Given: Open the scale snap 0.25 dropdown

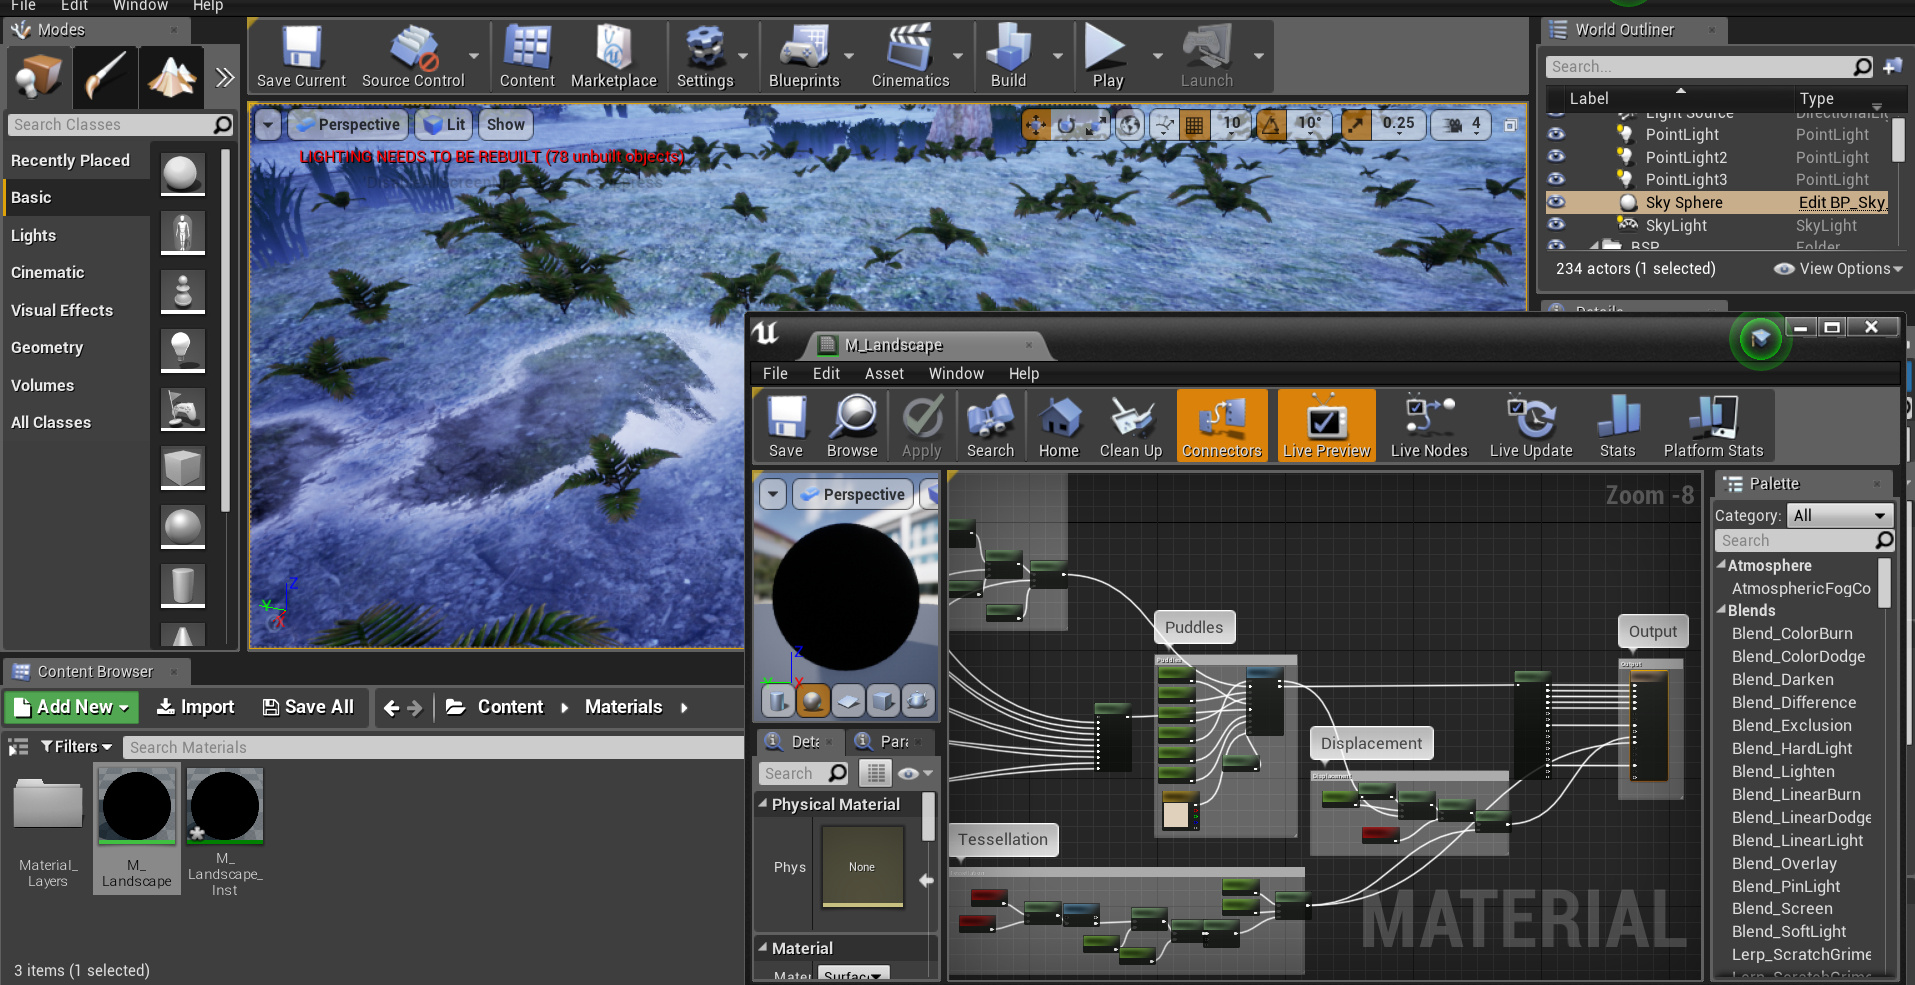Looking at the screenshot, I should tap(1398, 125).
